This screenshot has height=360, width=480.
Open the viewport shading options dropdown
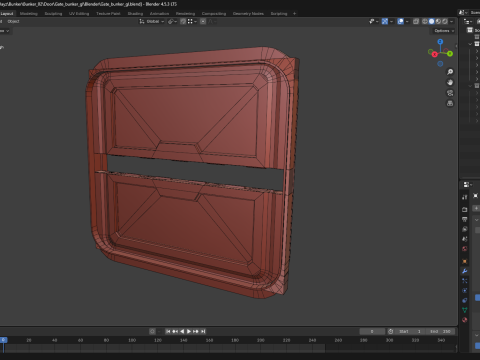[x=452, y=21]
